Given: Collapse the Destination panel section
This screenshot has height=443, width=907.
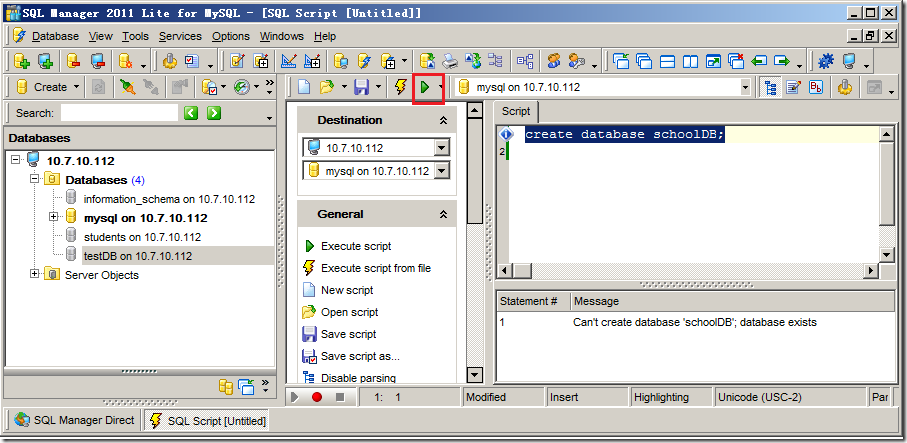Looking at the screenshot, I should 443,120.
